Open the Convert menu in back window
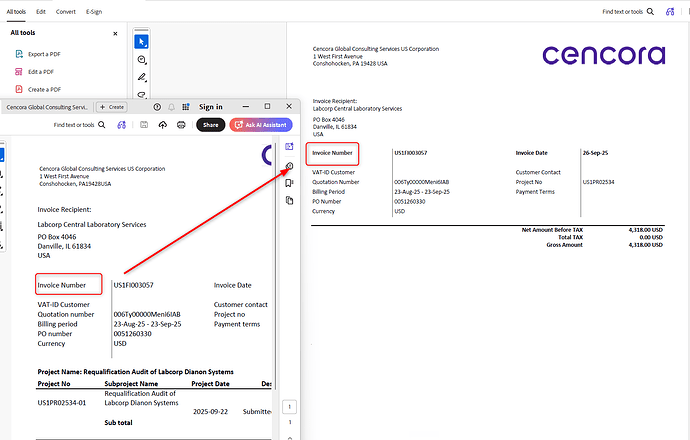 pos(66,12)
